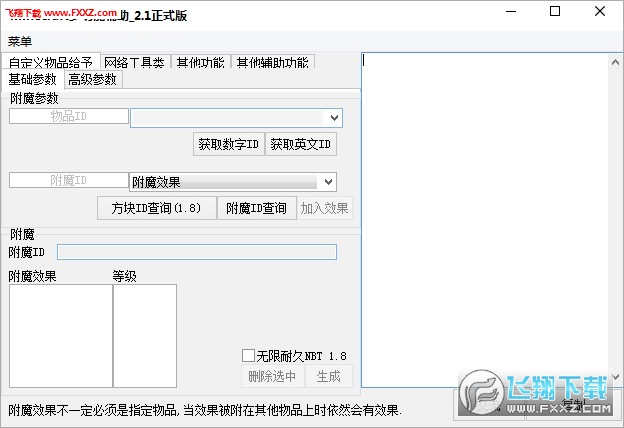Viewport: 624px width, 428px height.
Task: Switch to the 自定义物品给予 tab
Action: click(x=51, y=61)
